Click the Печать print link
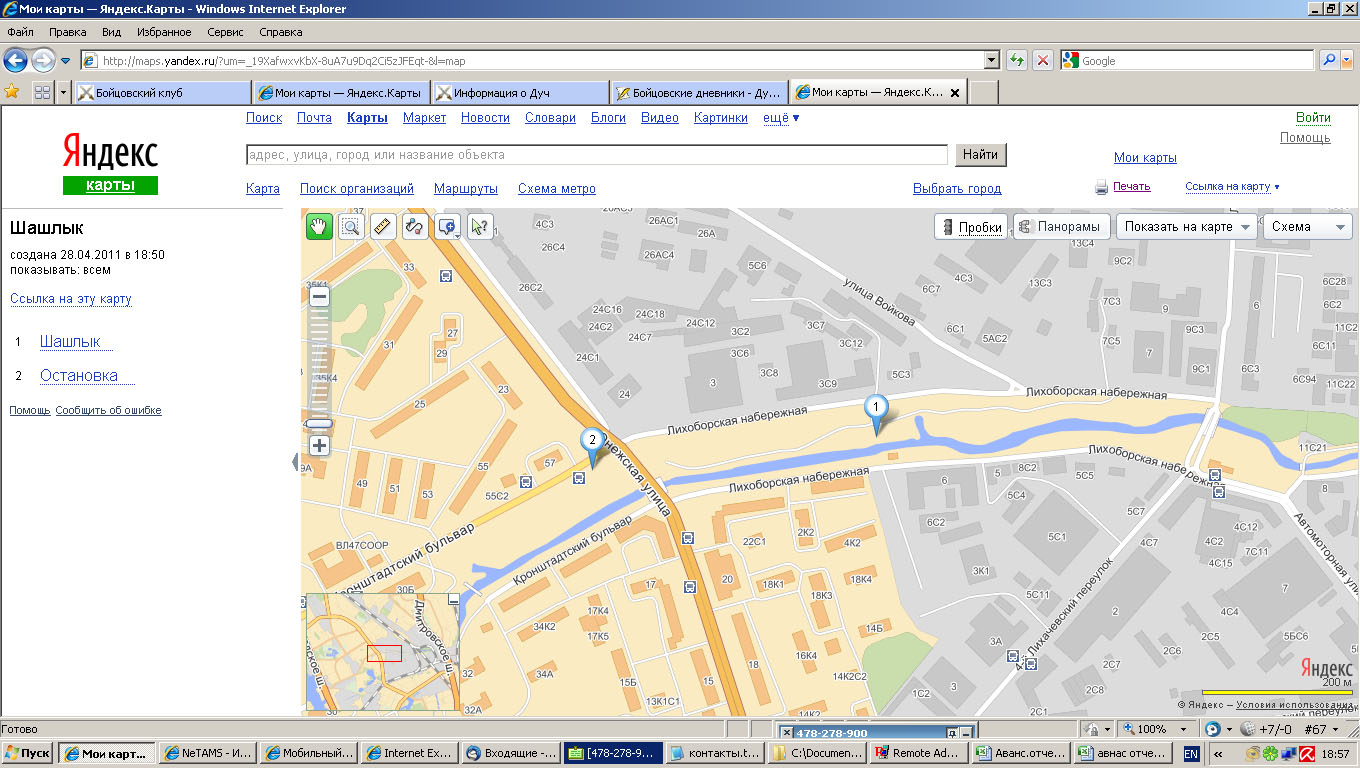The width and height of the screenshot is (1360, 768). coord(1131,187)
